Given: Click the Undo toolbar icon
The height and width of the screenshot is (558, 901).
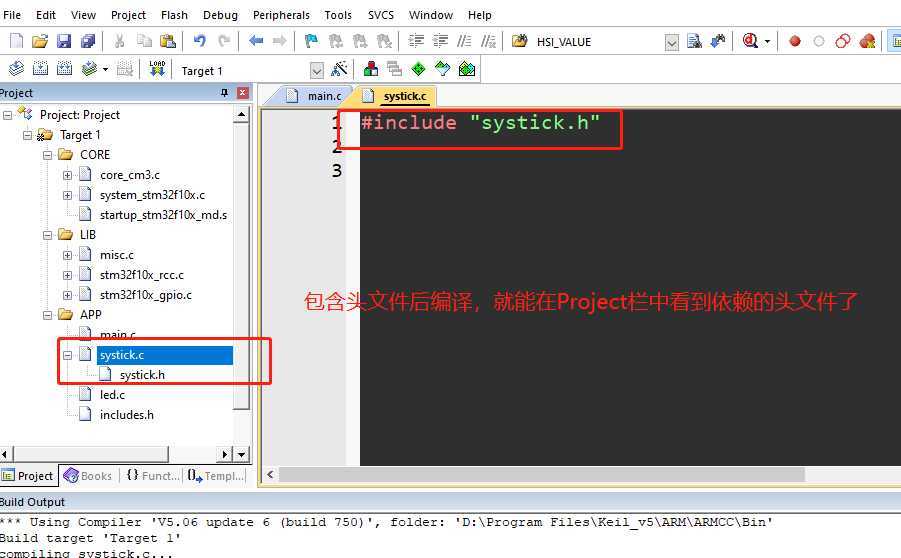Looking at the screenshot, I should coord(199,41).
